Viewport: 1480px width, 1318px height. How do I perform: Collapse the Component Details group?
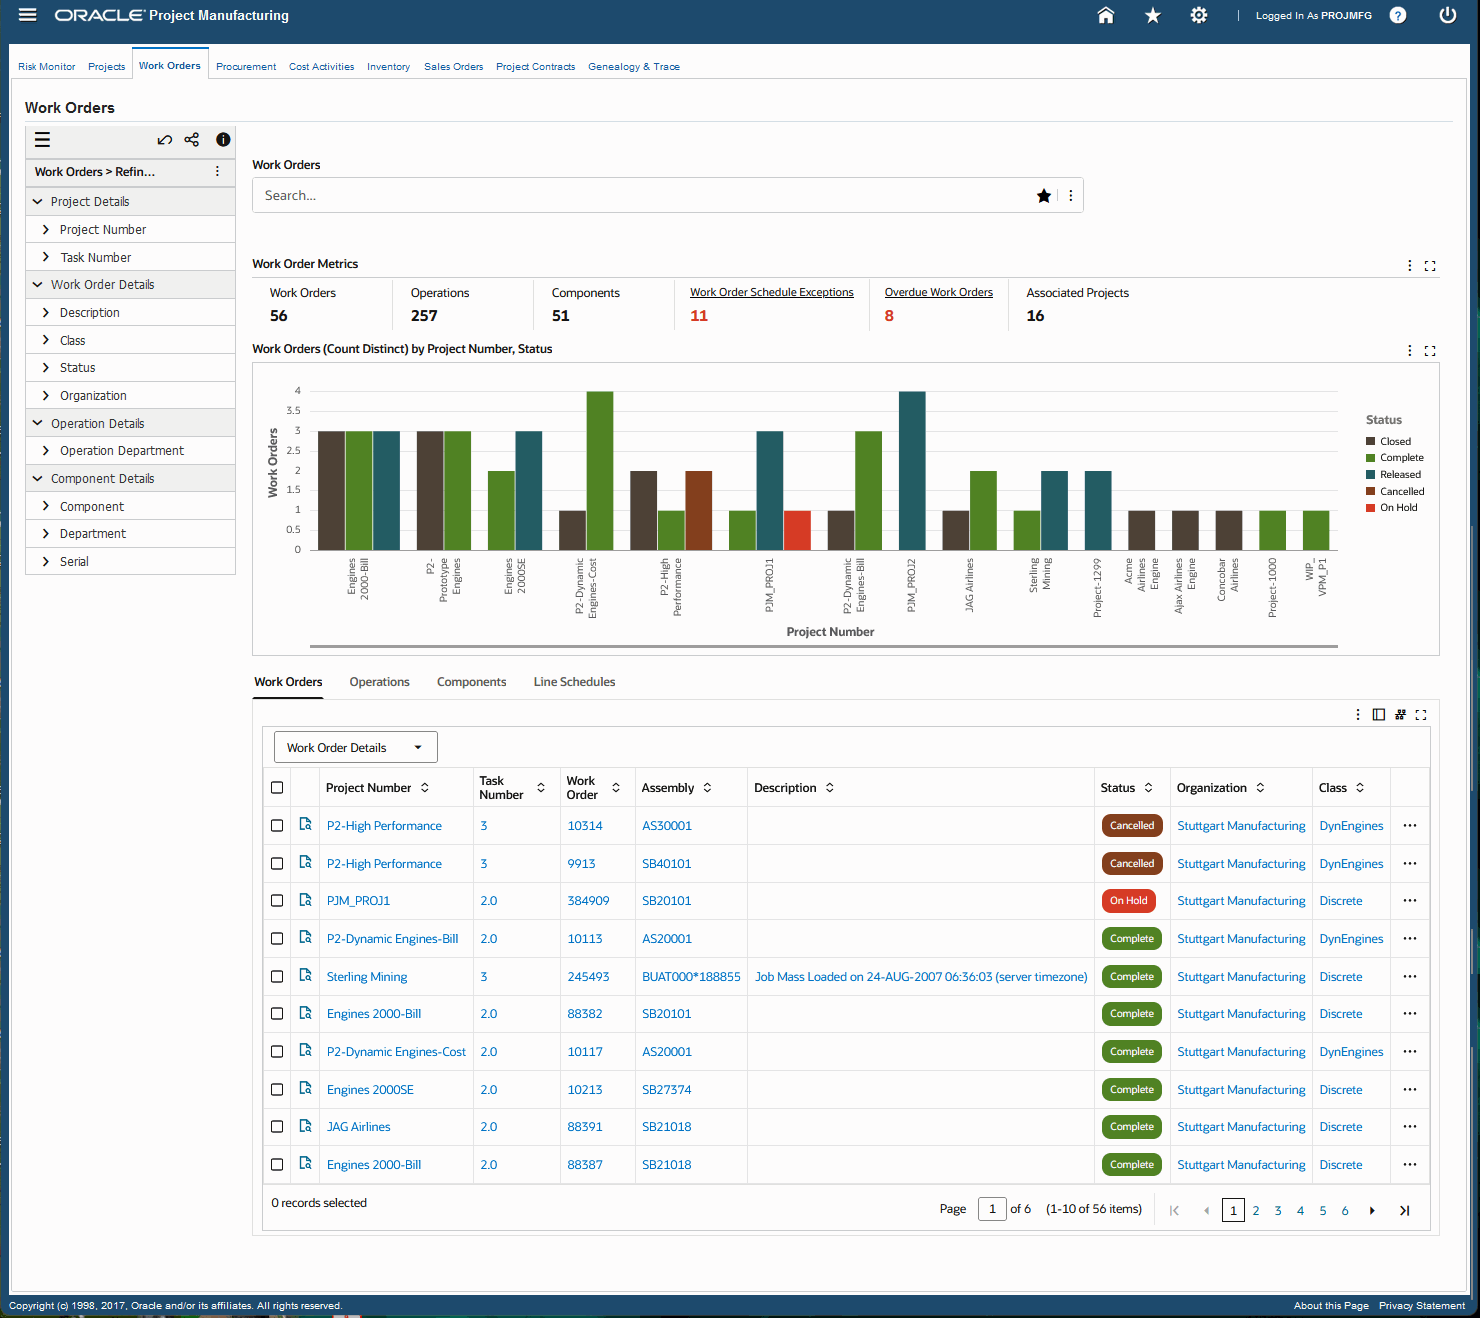click(x=37, y=479)
